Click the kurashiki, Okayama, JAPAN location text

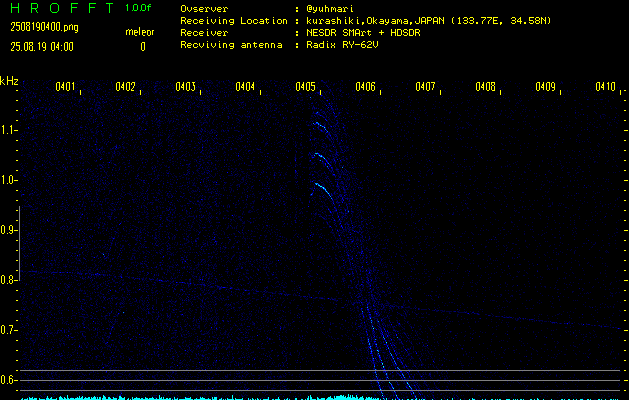pyautogui.click(x=428, y=21)
